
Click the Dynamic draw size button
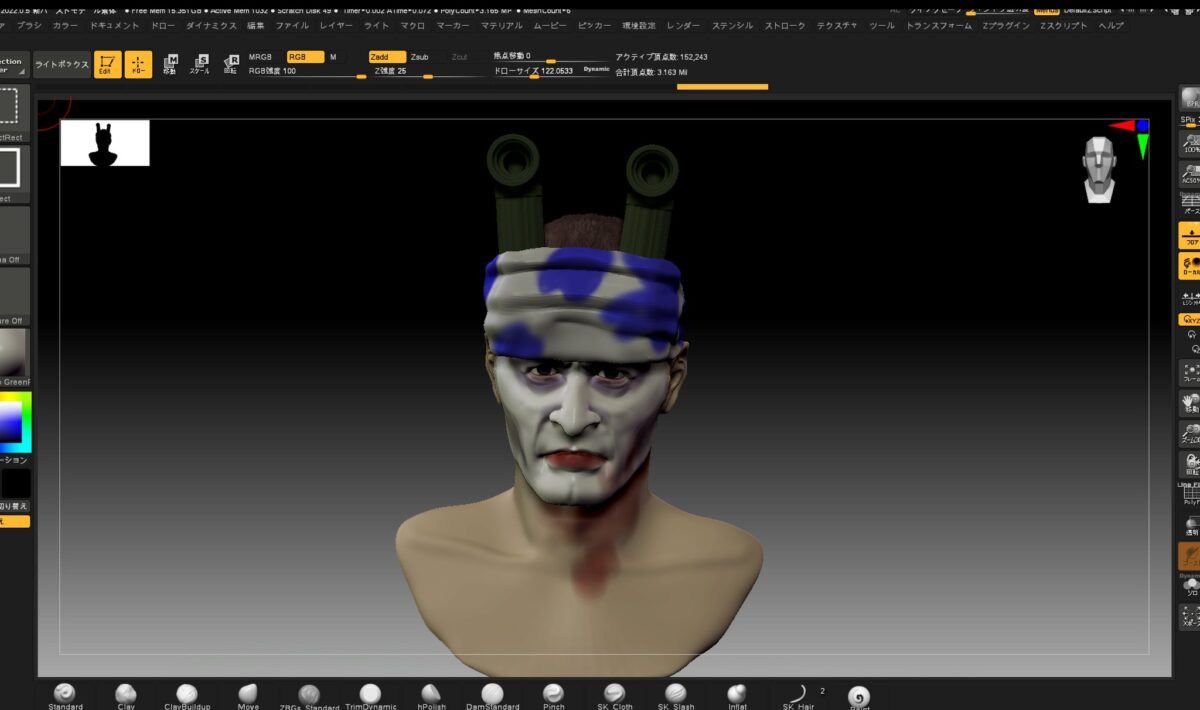(597, 70)
